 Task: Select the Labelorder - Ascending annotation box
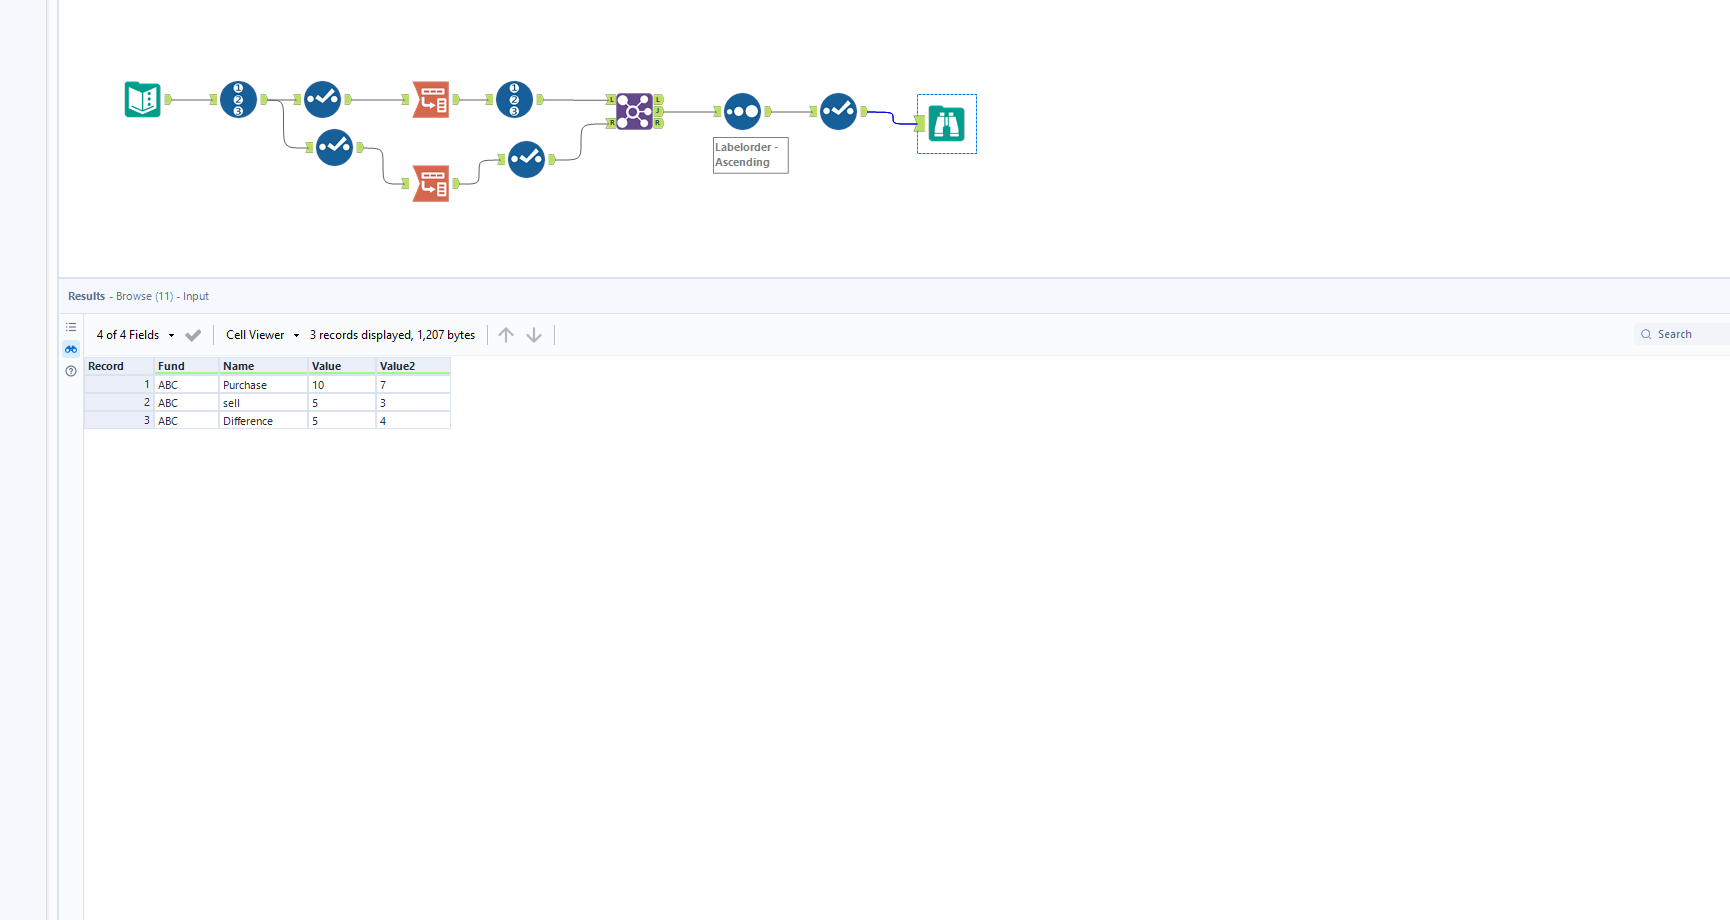pyautogui.click(x=750, y=155)
